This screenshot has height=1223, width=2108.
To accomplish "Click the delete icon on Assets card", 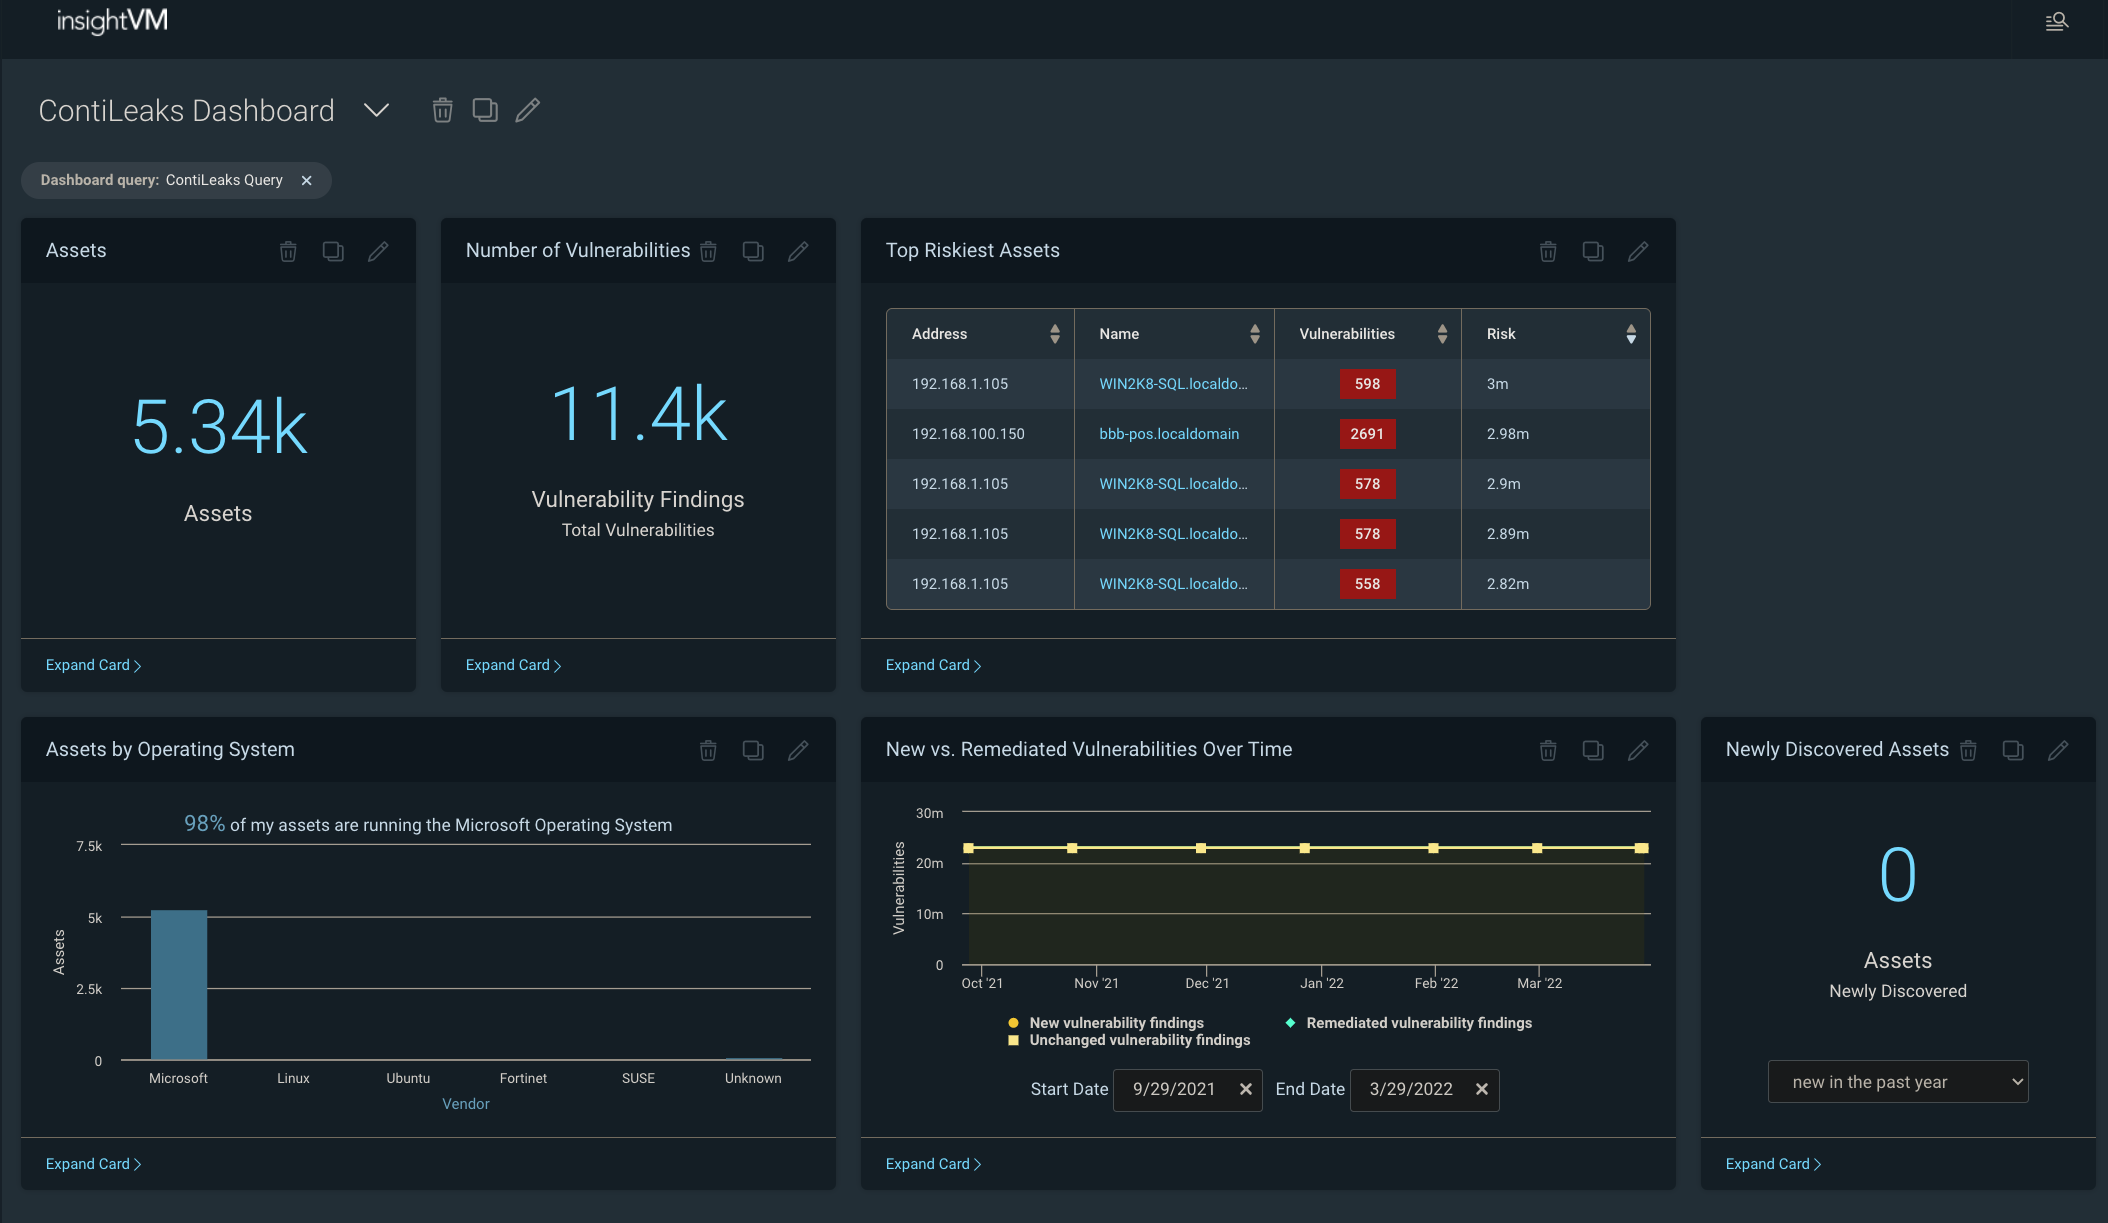I will 288,250.
